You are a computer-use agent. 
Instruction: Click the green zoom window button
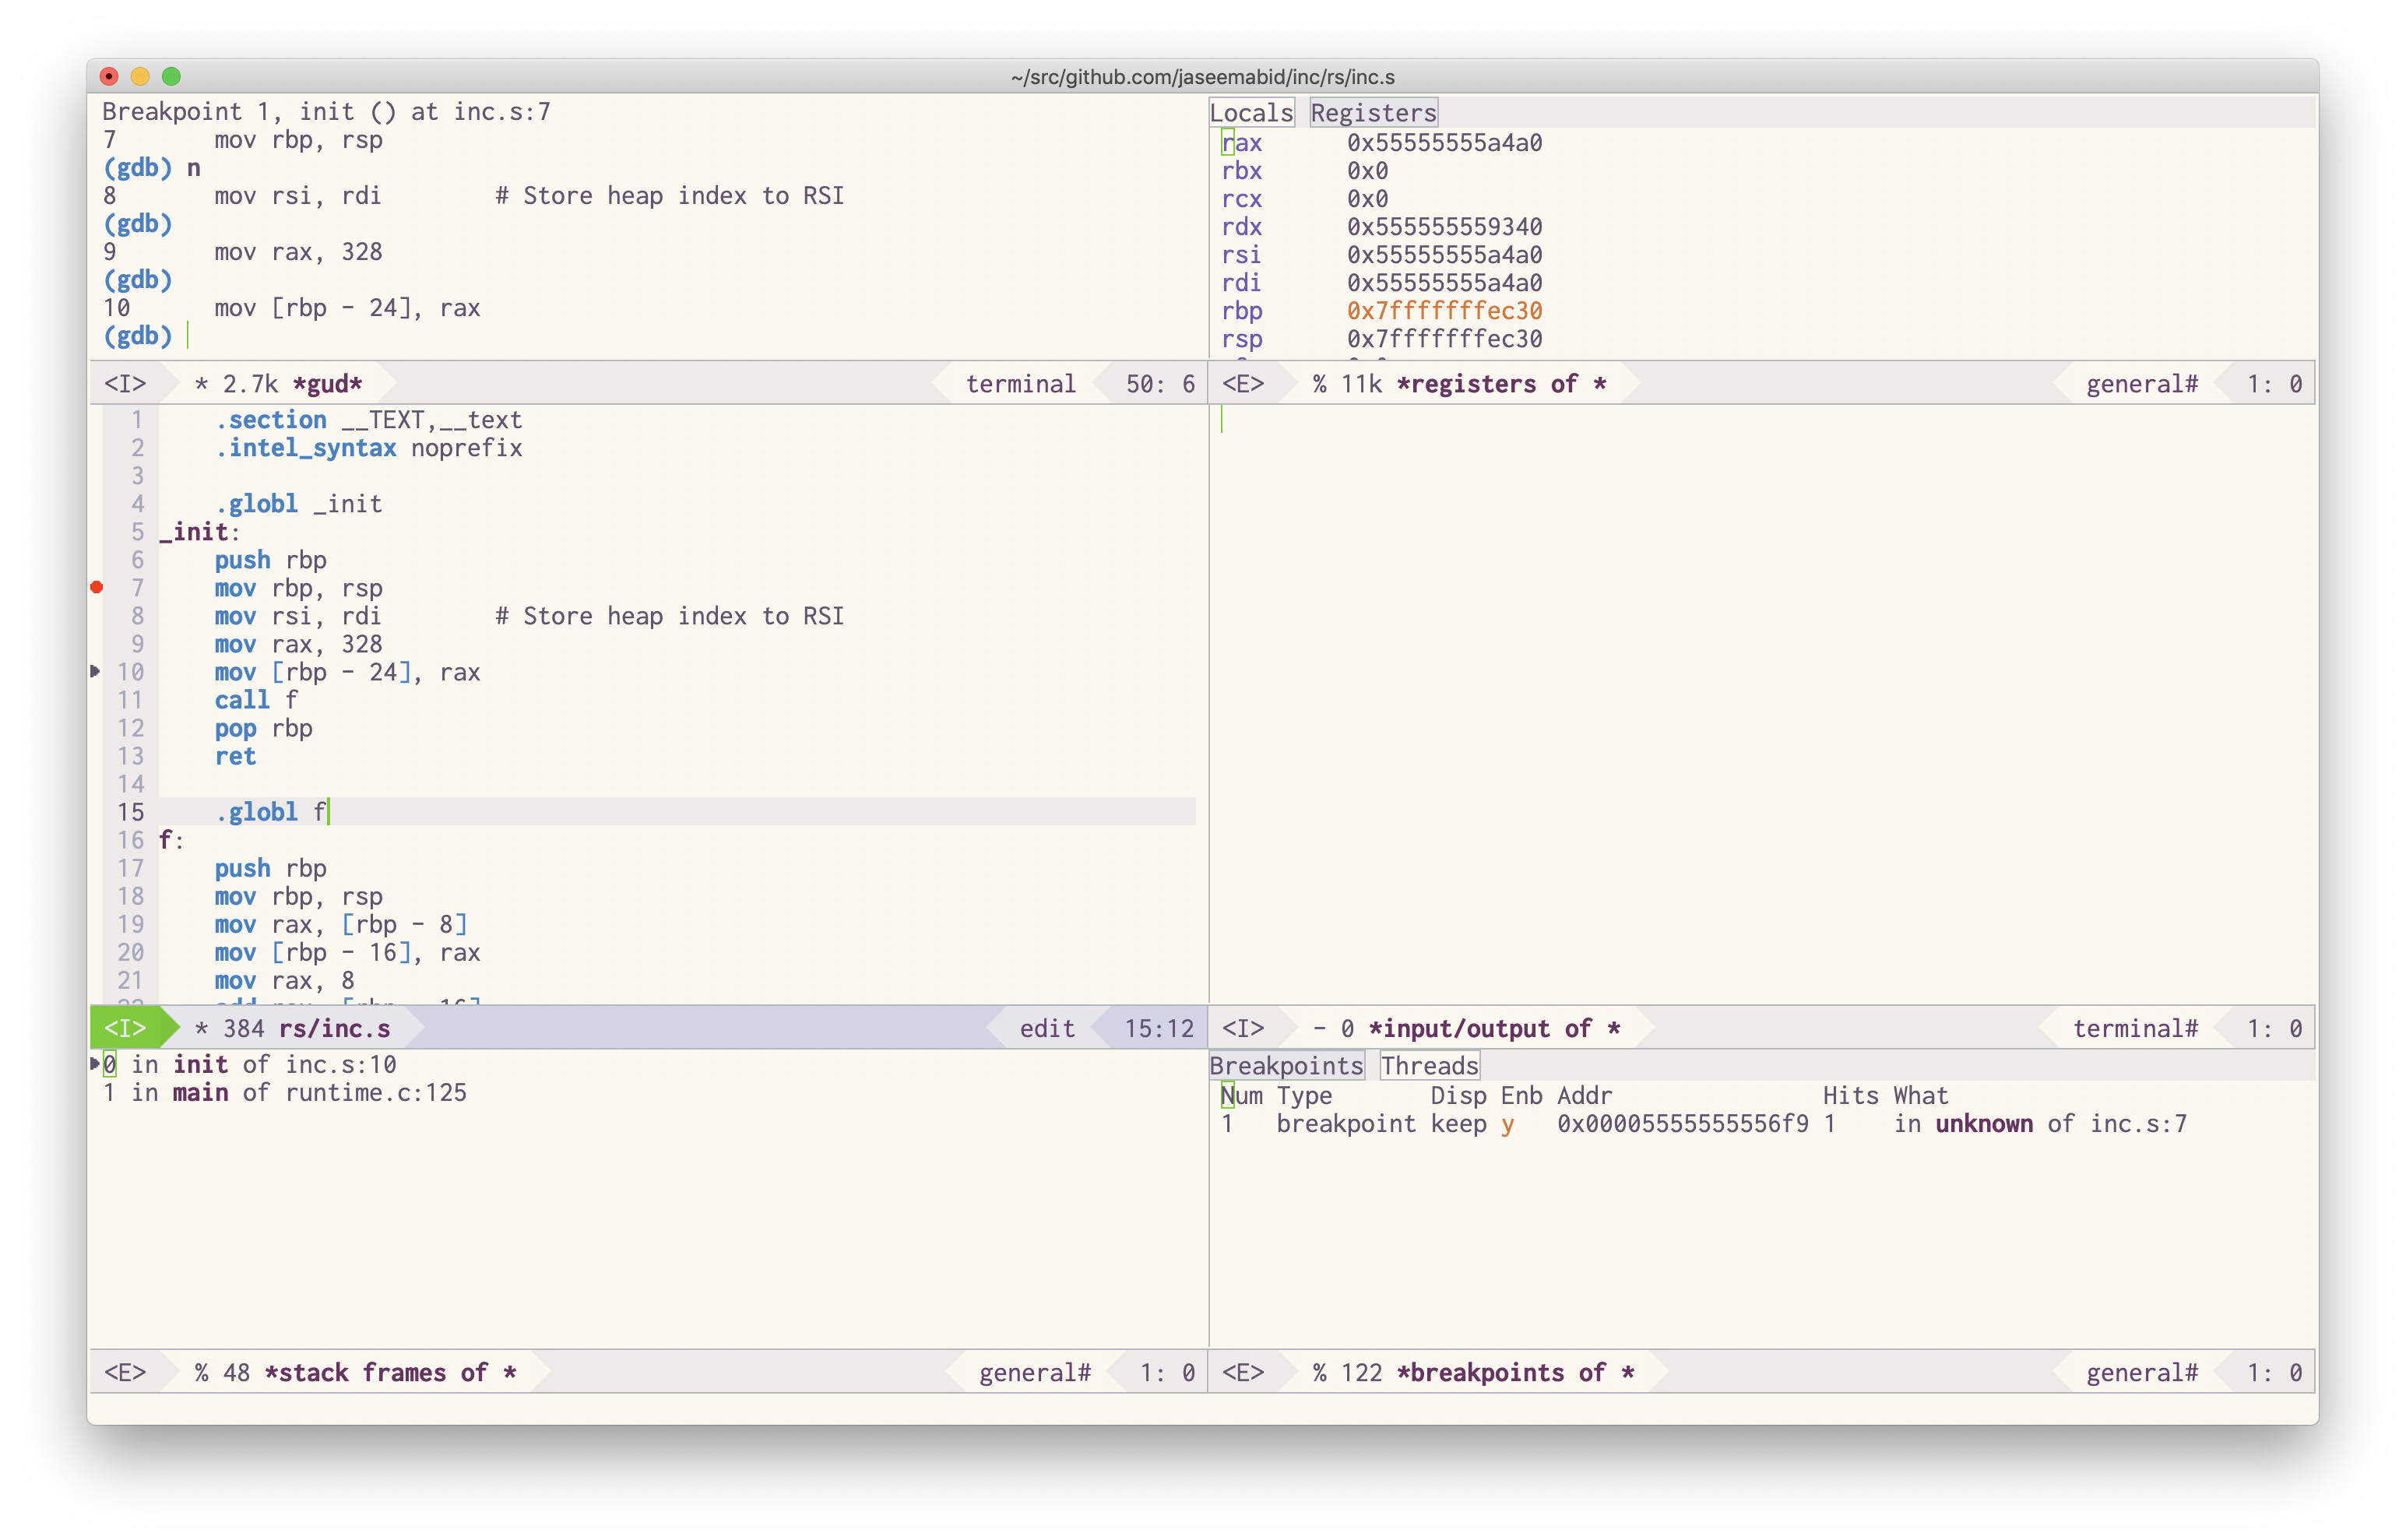pyautogui.click(x=171, y=76)
